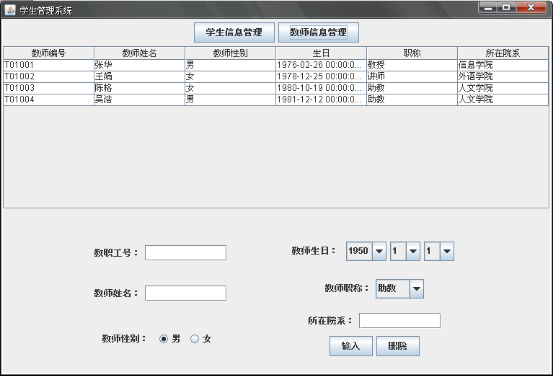Minimize the 学生管理系统 window

tap(488, 7)
